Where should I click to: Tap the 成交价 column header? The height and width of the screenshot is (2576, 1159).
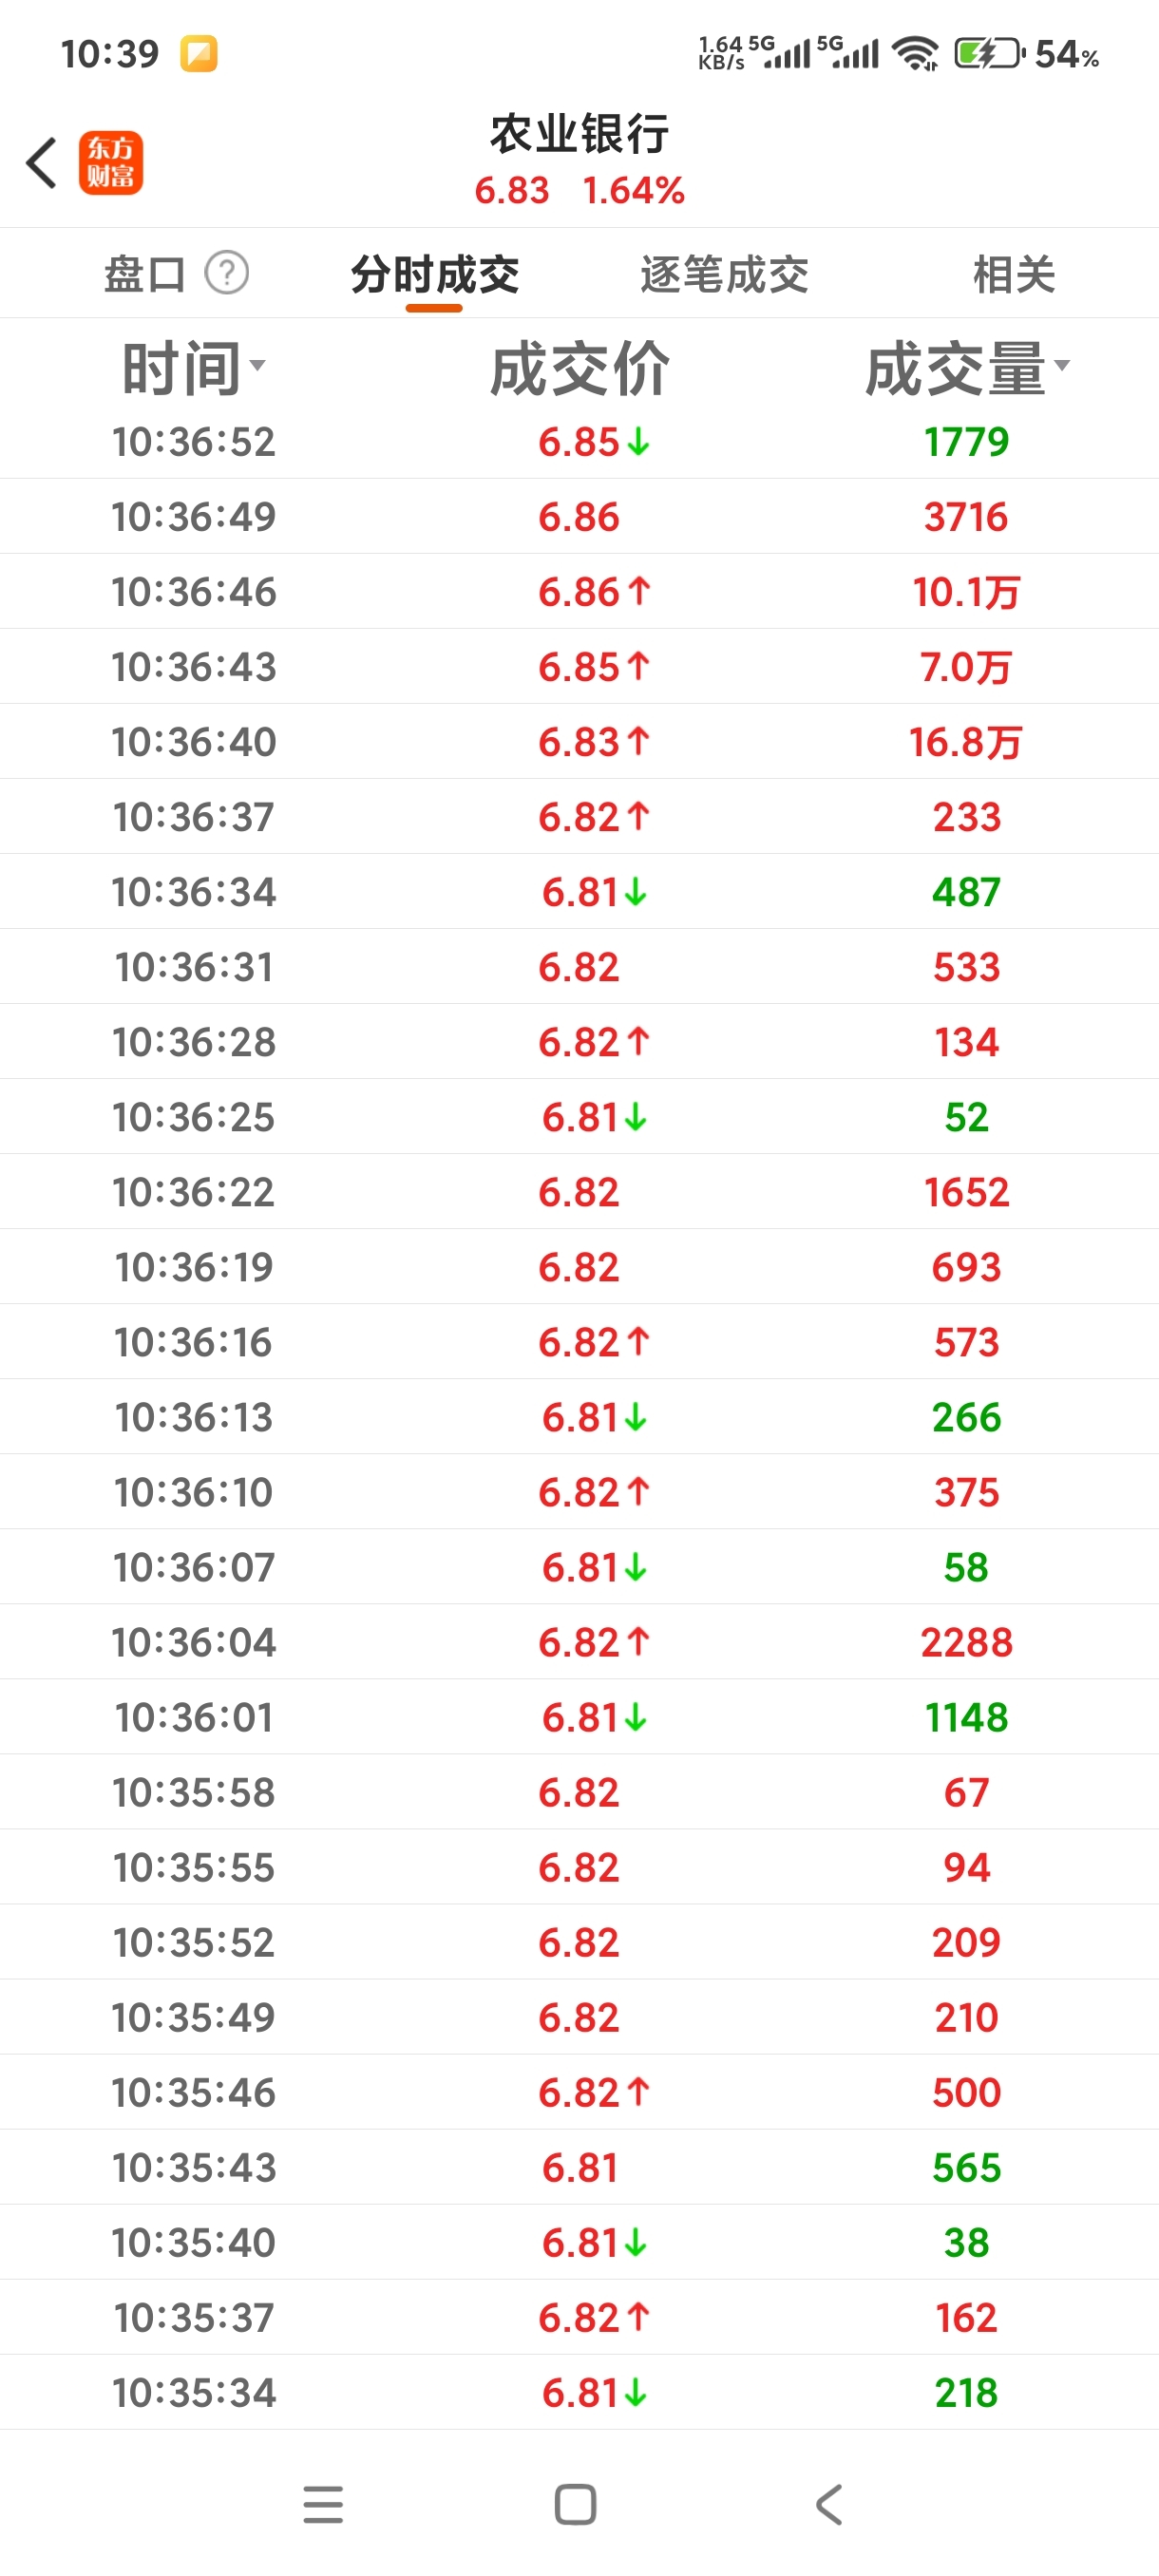(x=579, y=369)
